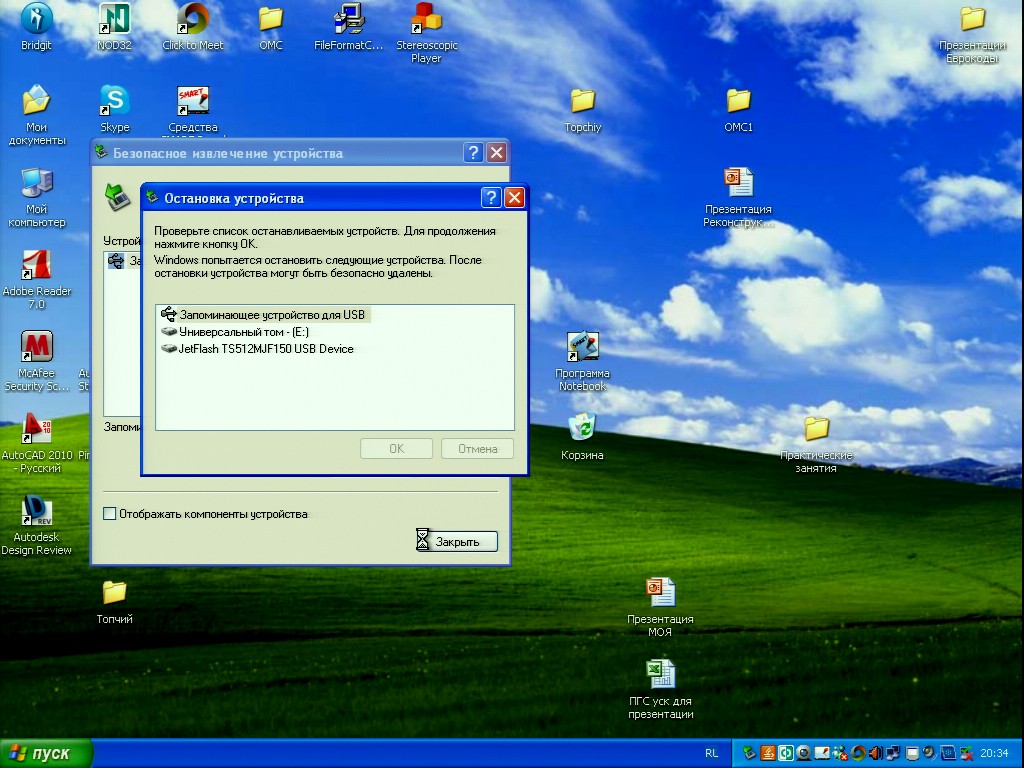
Task: Close the Остановка устройства dialog
Action: pyautogui.click(x=515, y=197)
